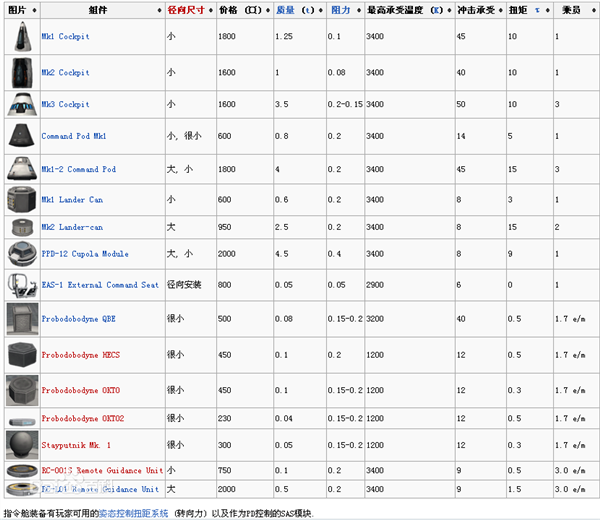Follow the 质量 header link

click(285, 10)
